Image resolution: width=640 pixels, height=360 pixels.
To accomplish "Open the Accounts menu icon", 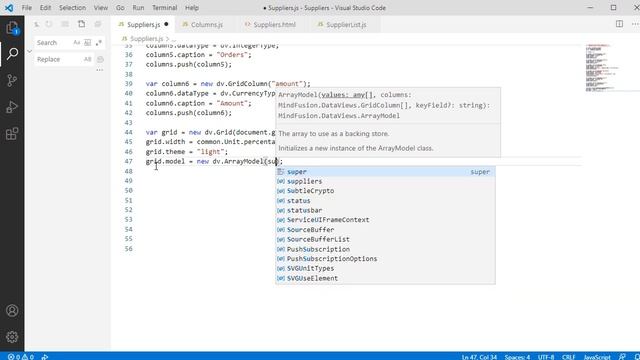I will coord(12,311).
